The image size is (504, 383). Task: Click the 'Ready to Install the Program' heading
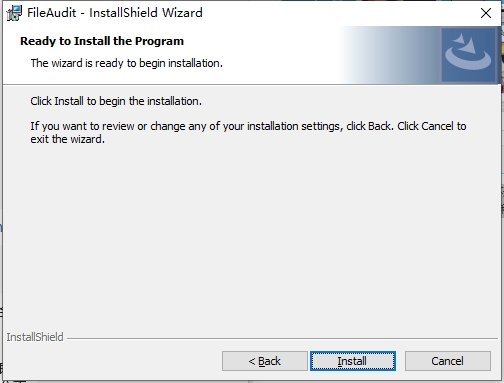tap(102, 41)
